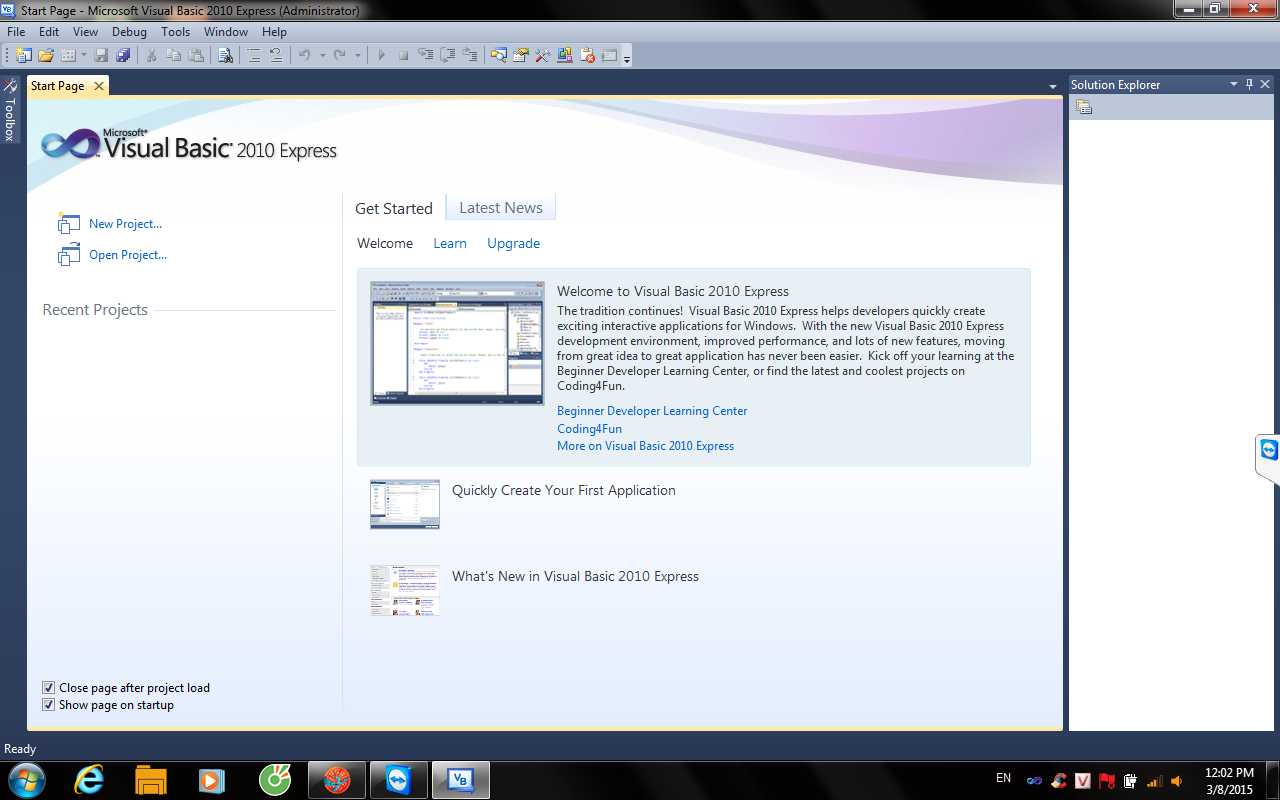Image resolution: width=1280 pixels, height=800 pixels.
Task: Open the Tools menu
Action: tap(176, 32)
